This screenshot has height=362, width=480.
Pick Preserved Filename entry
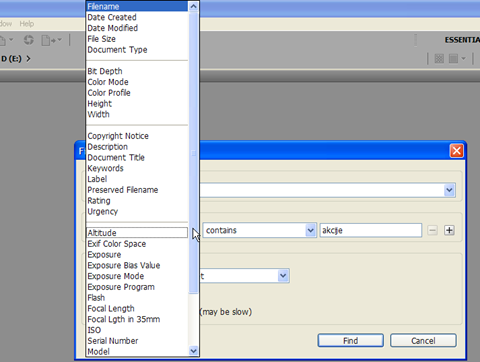[137, 190]
